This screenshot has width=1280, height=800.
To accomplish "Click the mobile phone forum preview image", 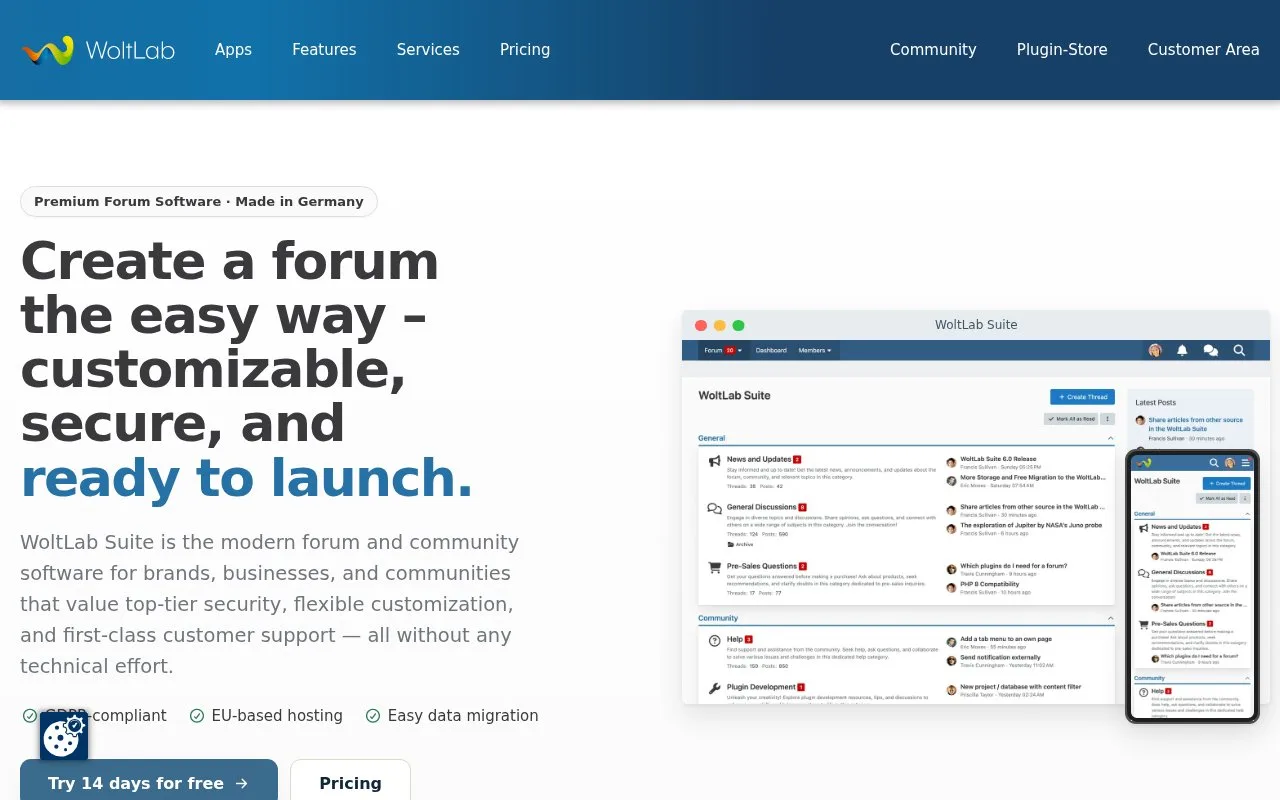I will click(1192, 586).
